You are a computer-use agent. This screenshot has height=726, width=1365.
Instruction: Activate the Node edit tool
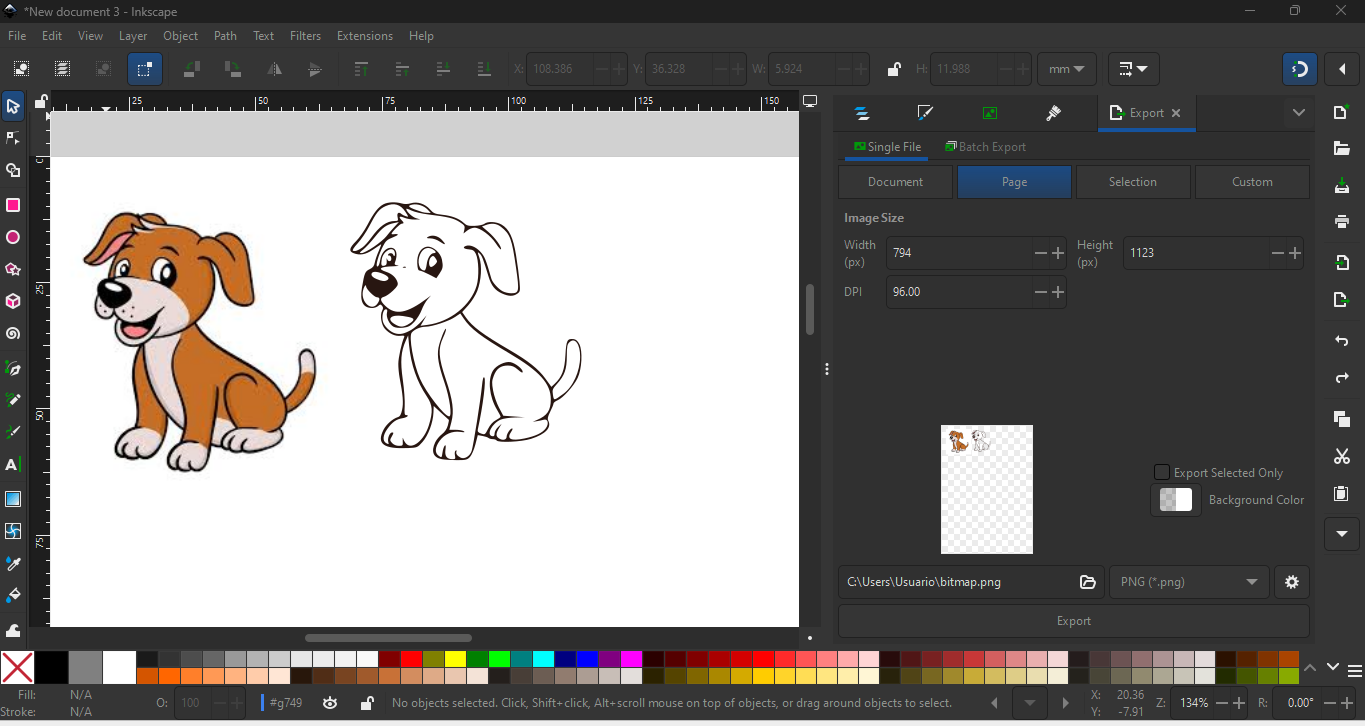click(13, 139)
